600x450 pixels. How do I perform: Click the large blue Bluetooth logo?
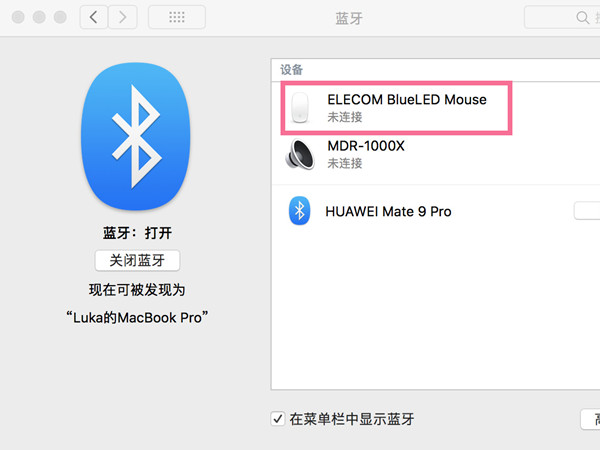click(x=136, y=136)
